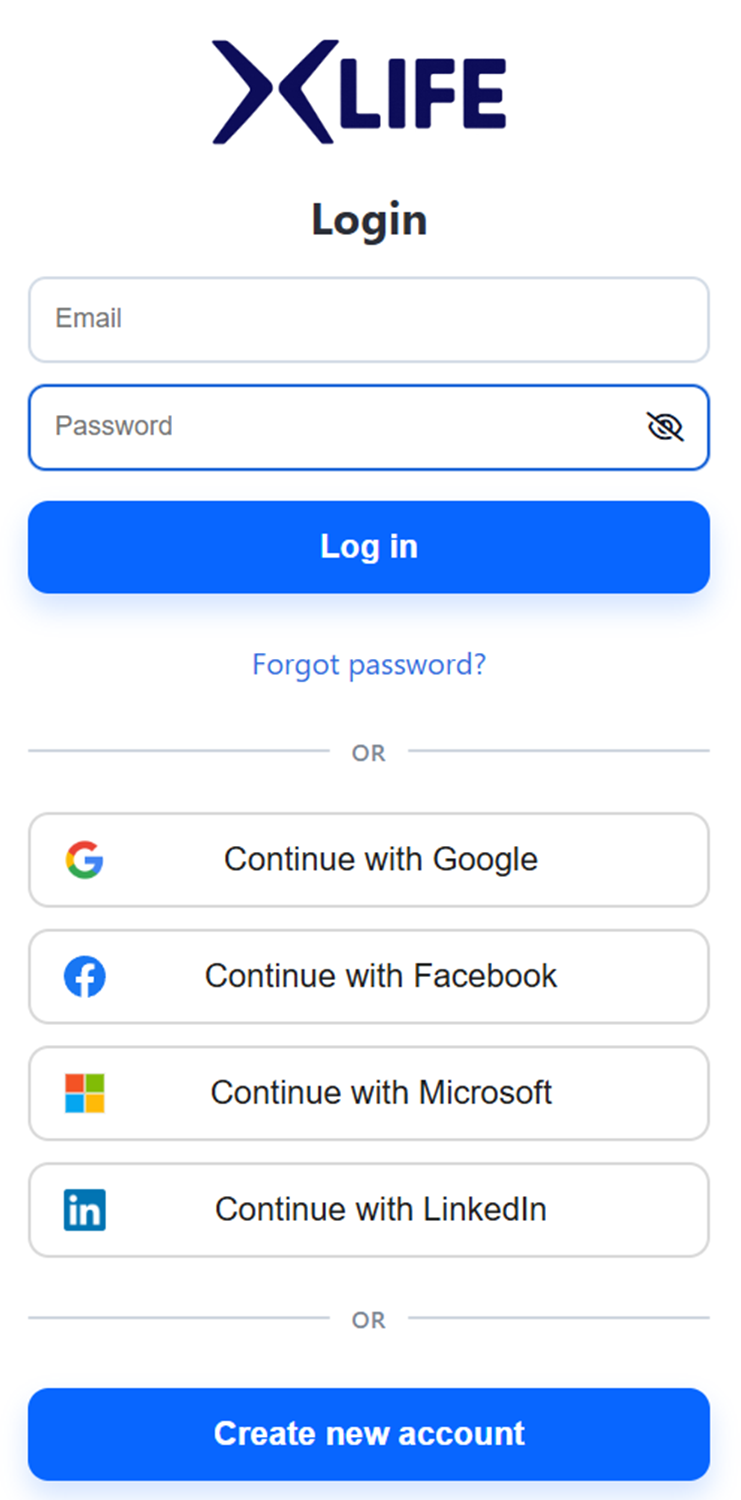Click the Google logo icon

coord(85,860)
